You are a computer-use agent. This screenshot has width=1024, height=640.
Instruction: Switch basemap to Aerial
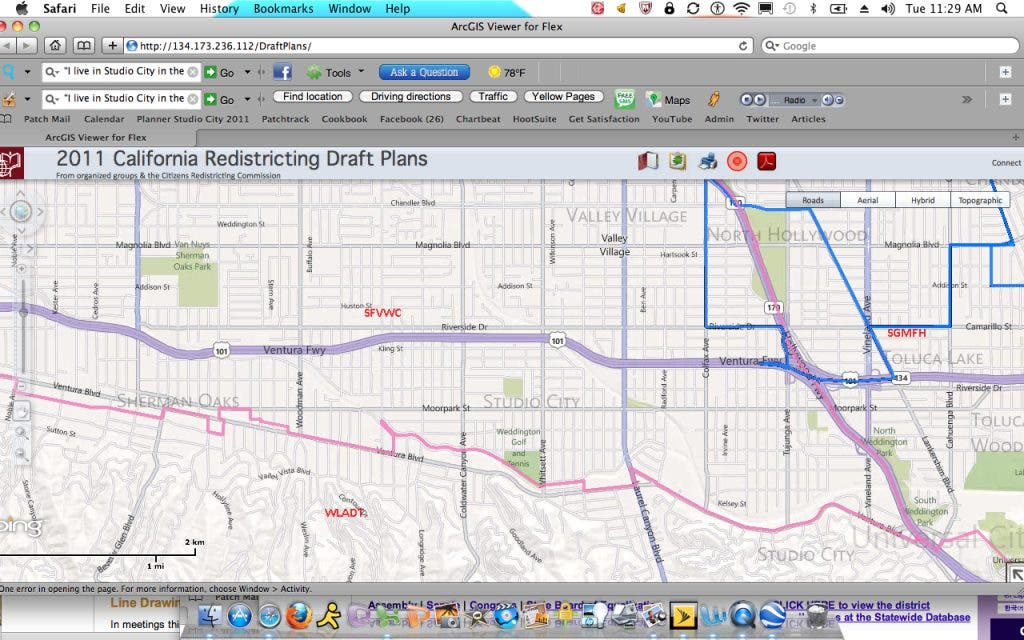coord(867,200)
